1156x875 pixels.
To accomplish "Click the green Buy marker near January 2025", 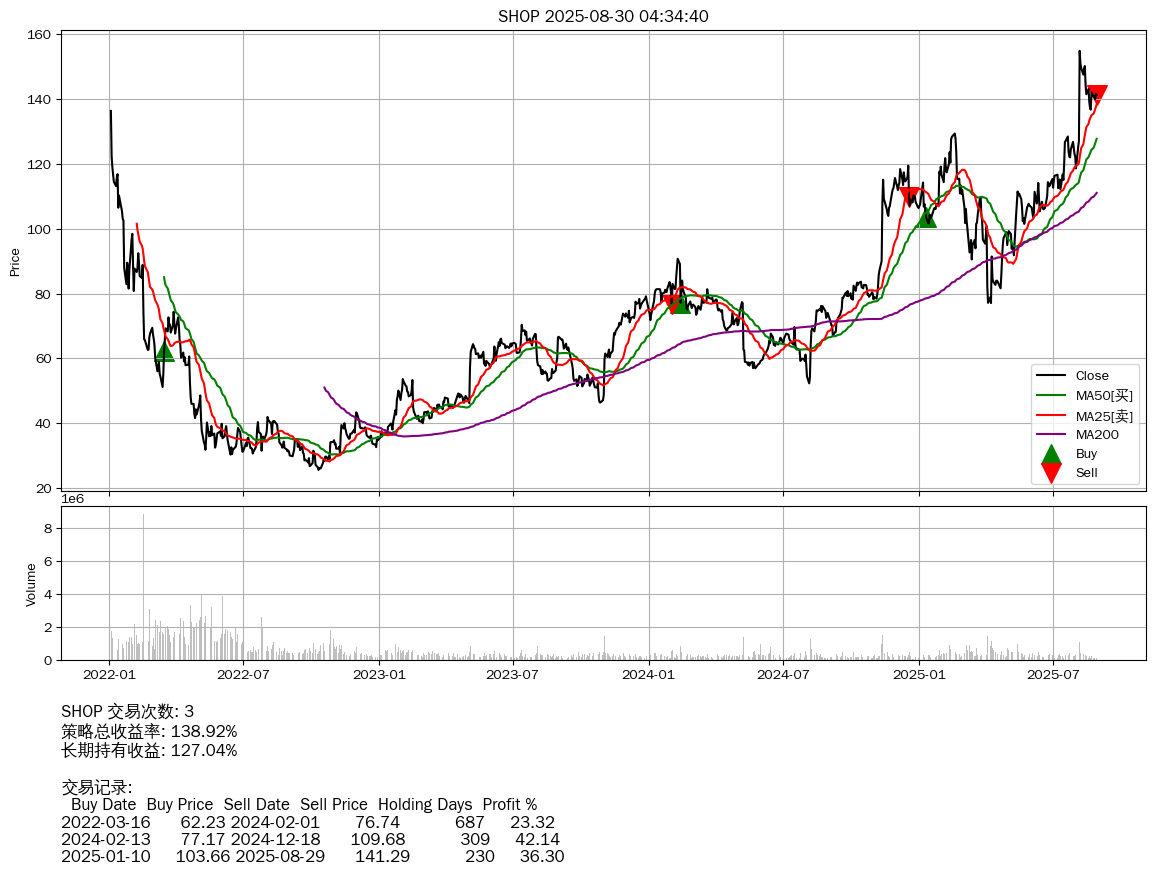I will pyautogui.click(x=927, y=216).
